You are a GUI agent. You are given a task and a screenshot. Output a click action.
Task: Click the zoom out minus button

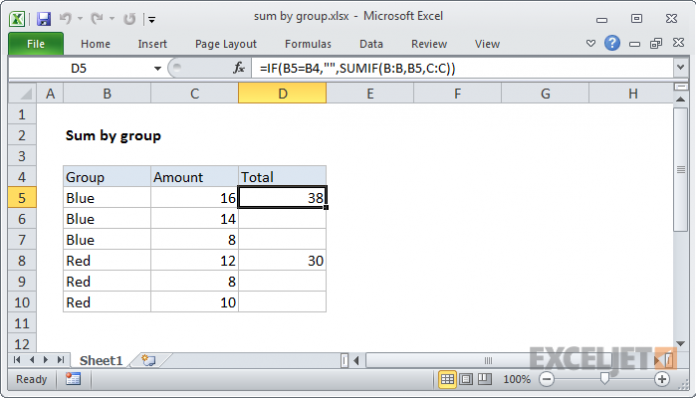[547, 379]
